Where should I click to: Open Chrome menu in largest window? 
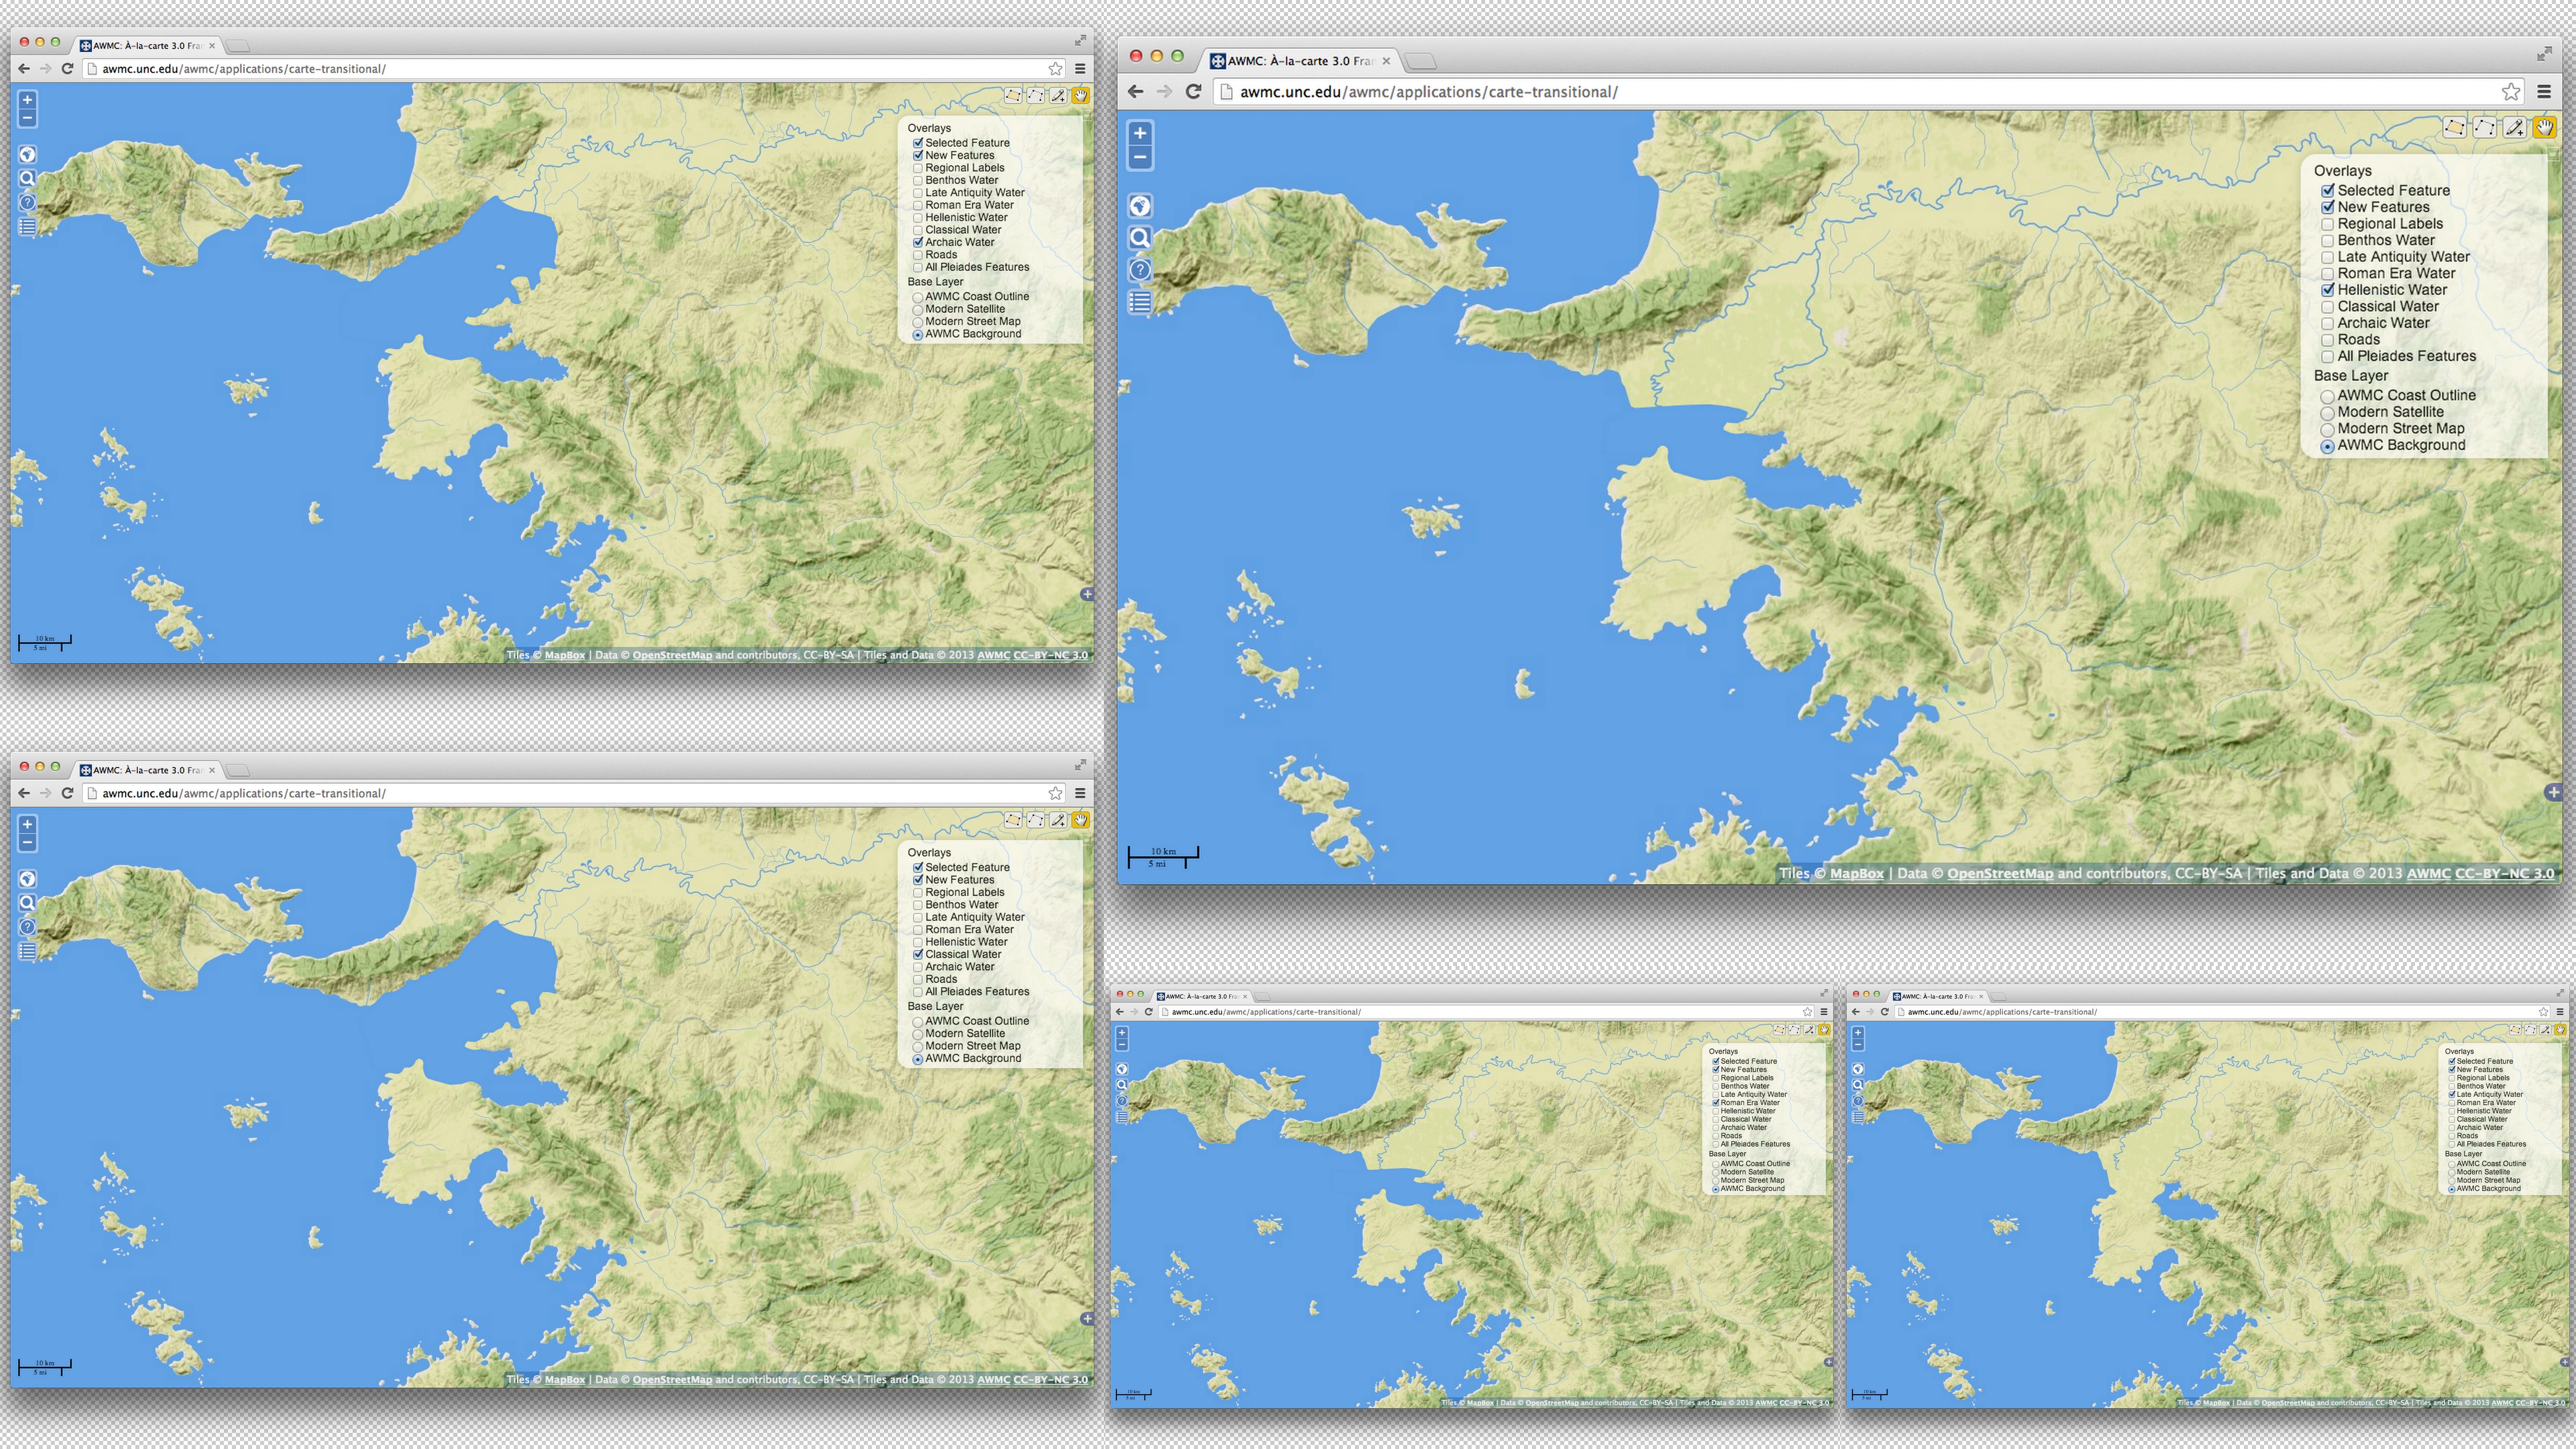pyautogui.click(x=2544, y=92)
